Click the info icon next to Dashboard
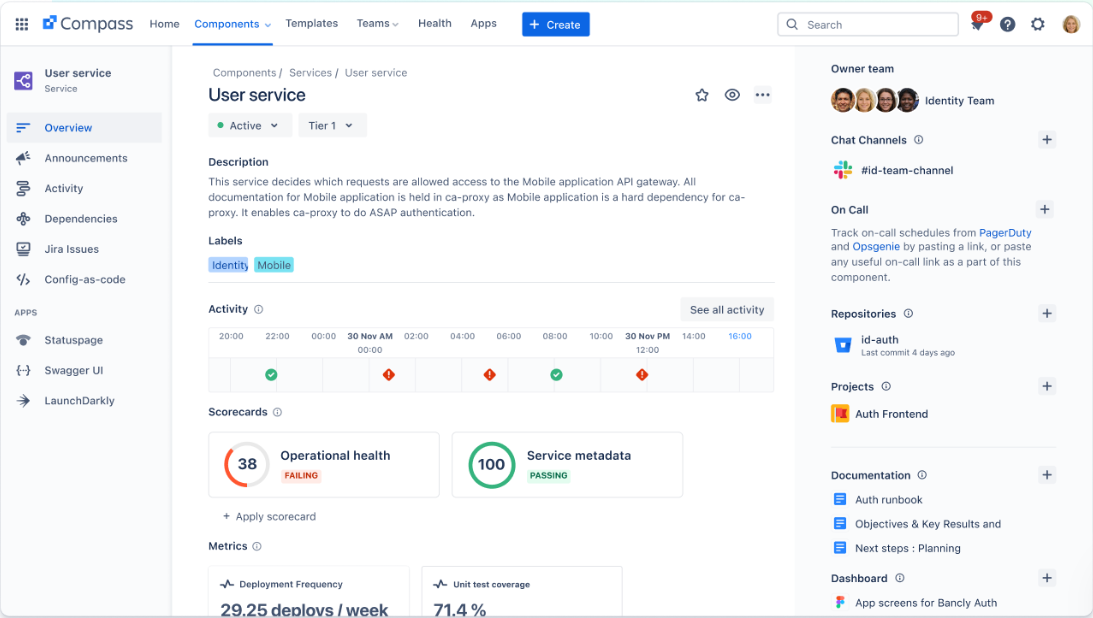 point(900,578)
